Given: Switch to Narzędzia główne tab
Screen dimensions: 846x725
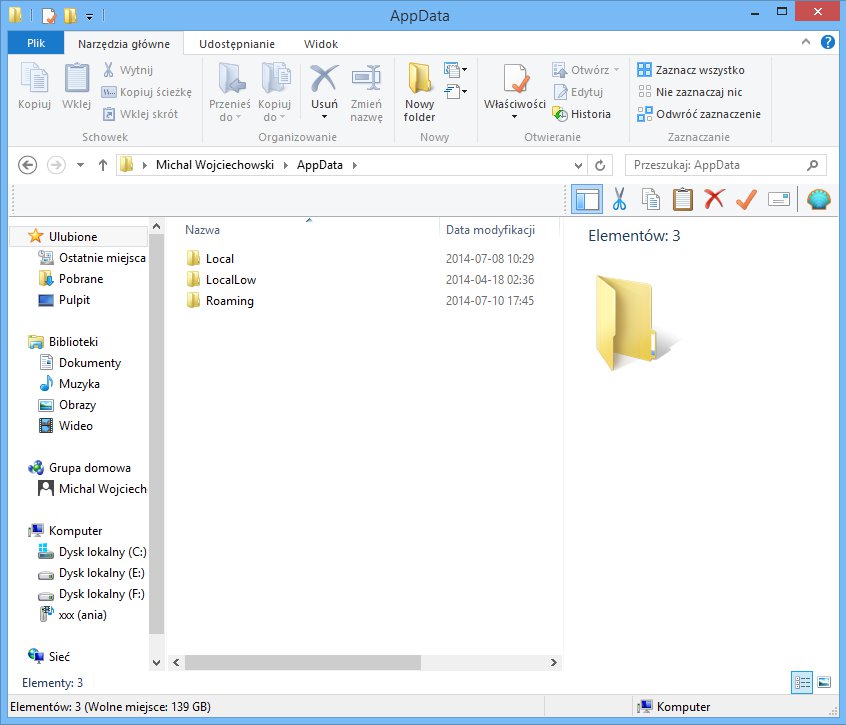Looking at the screenshot, I should tap(124, 44).
